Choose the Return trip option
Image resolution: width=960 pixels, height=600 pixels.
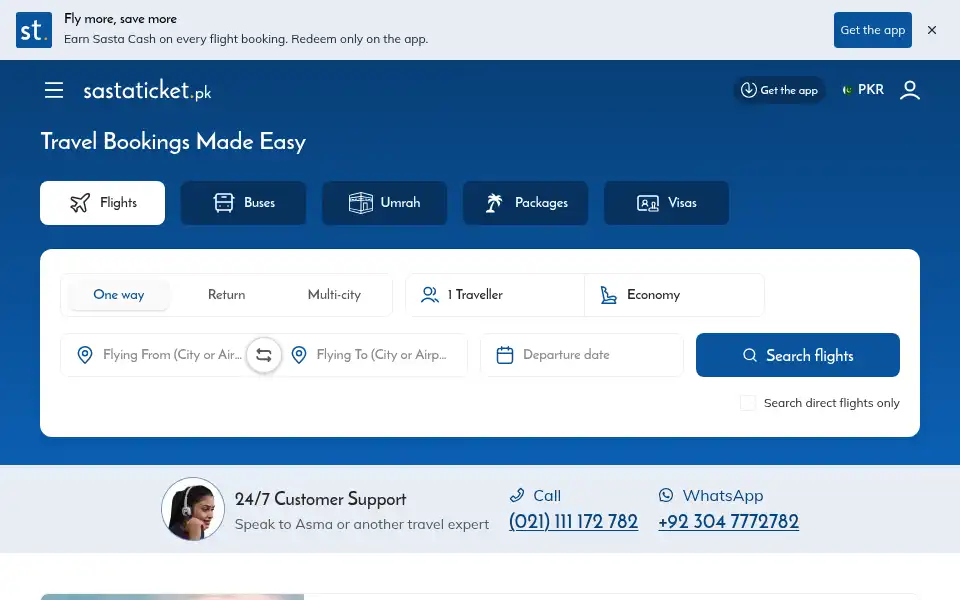pos(227,294)
